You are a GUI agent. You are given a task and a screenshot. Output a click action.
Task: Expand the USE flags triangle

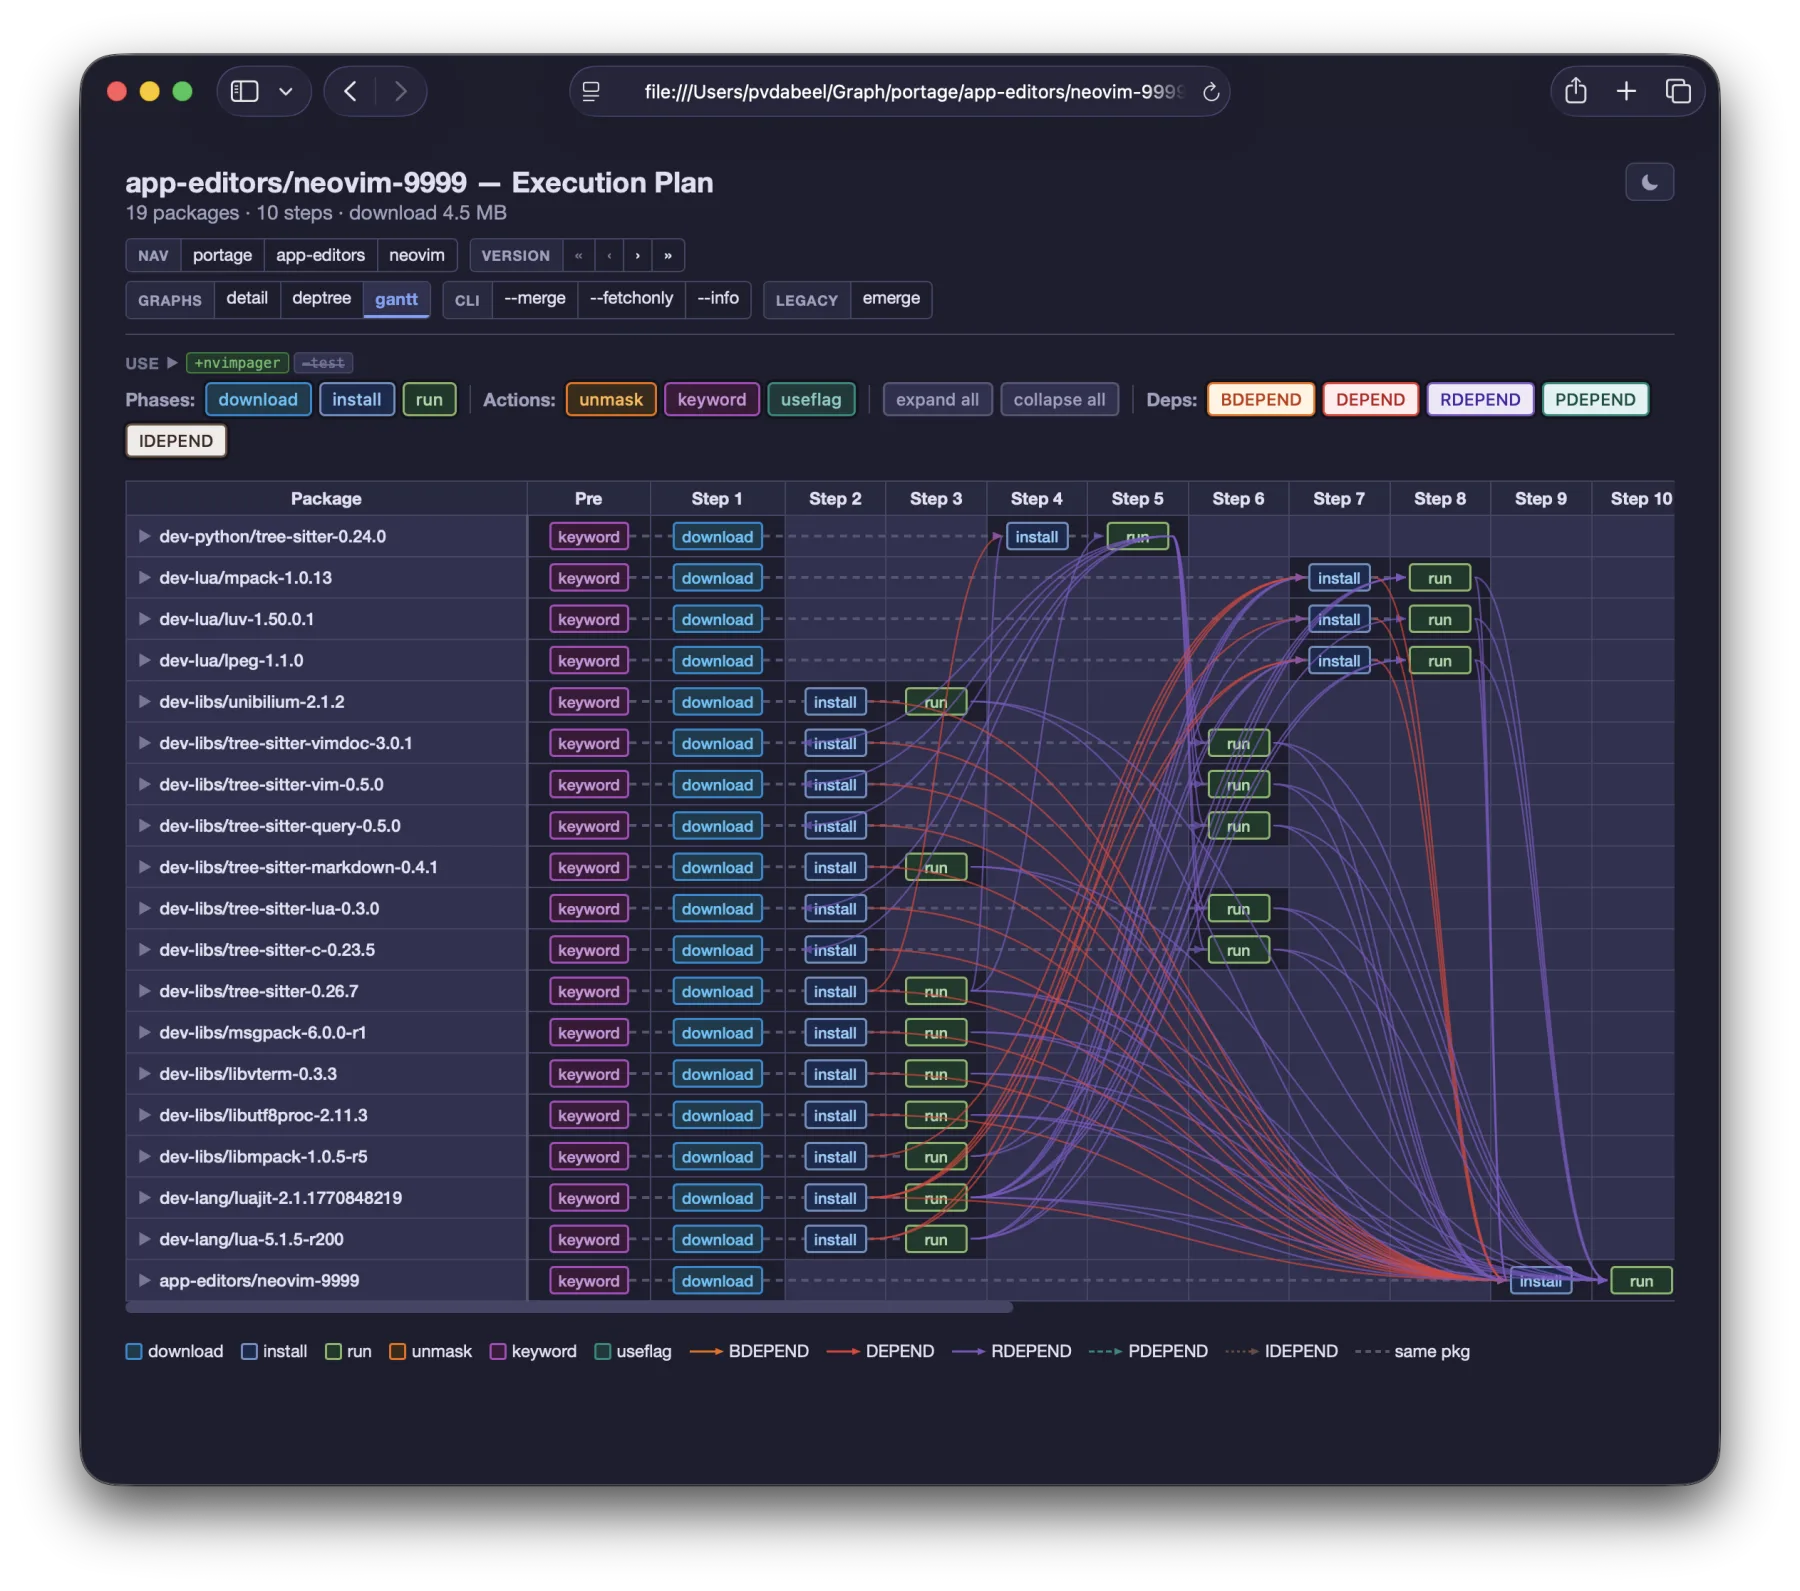[x=172, y=363]
